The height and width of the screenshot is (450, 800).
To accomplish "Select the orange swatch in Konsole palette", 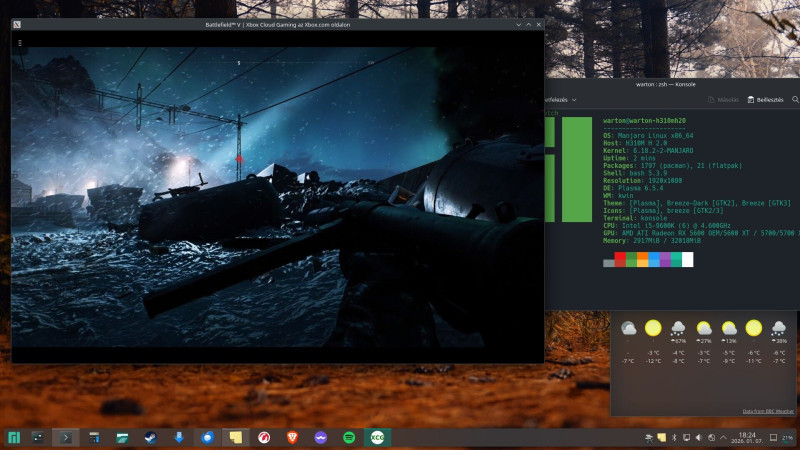I will [x=642, y=260].
